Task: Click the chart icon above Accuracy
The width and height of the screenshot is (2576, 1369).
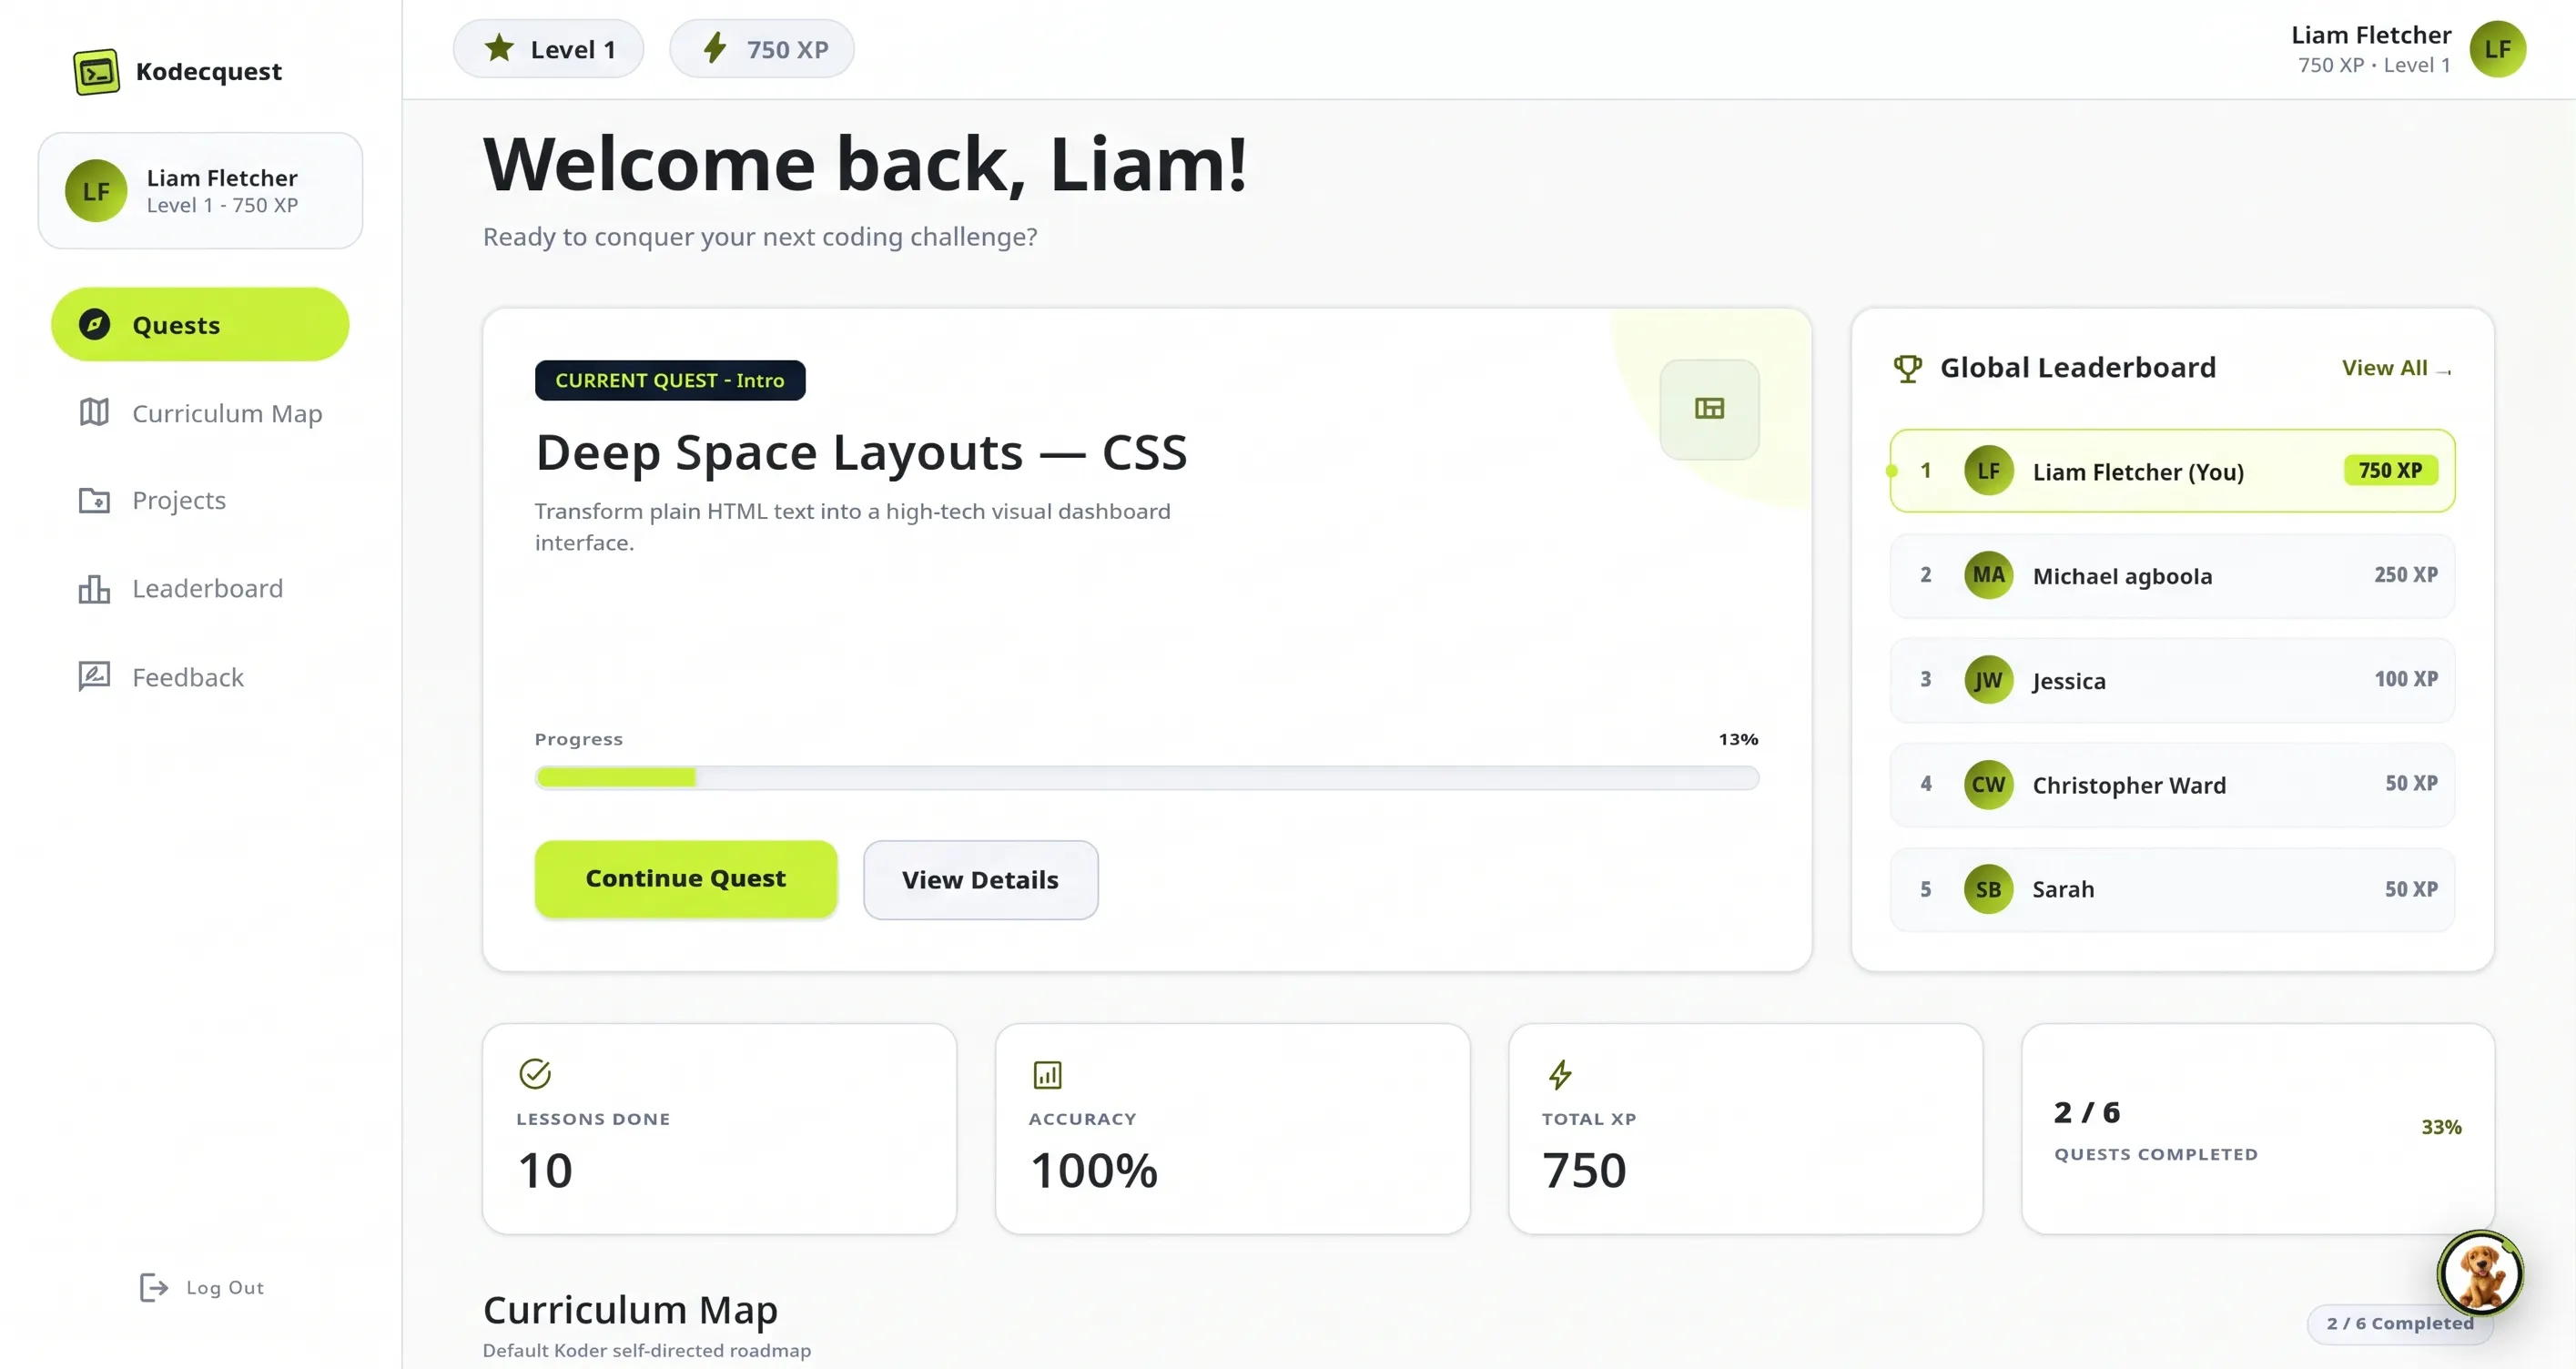Action: coord(1047,1074)
